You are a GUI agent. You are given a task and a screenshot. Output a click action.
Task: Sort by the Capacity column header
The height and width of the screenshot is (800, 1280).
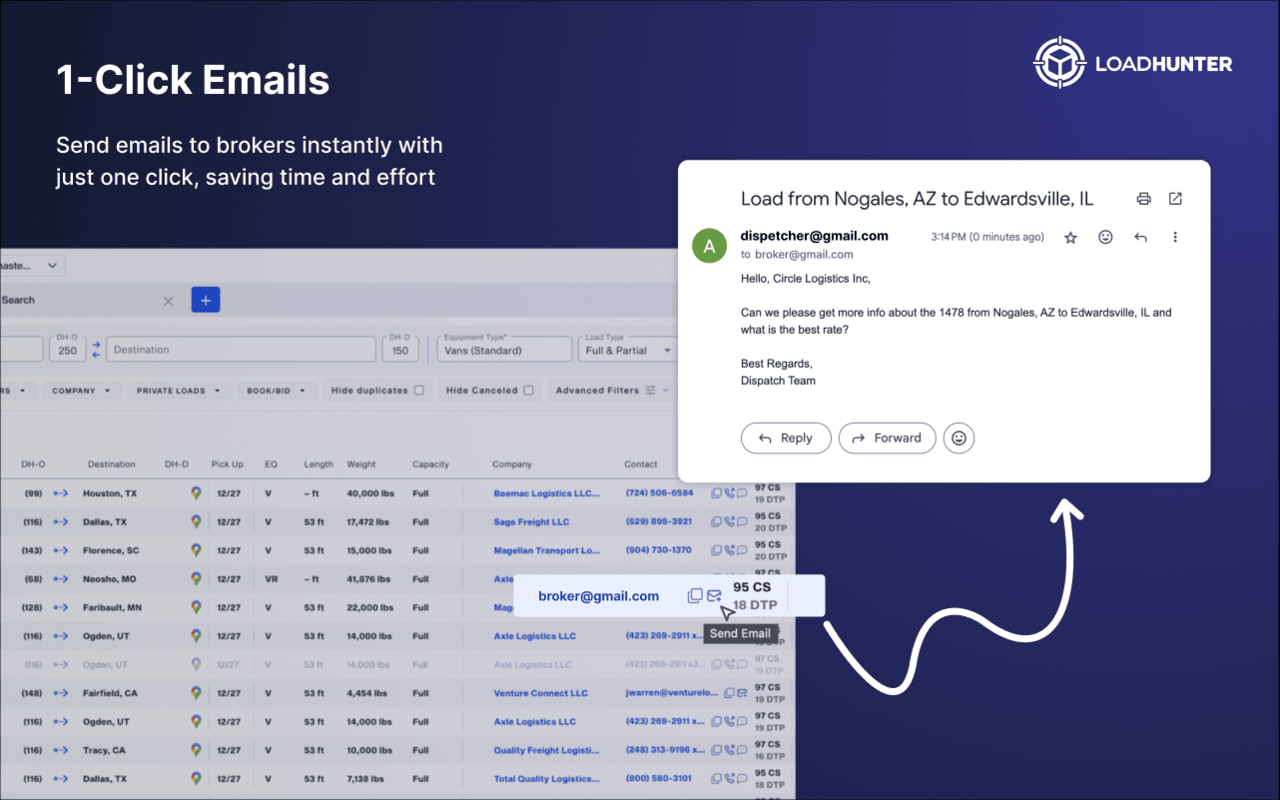[x=431, y=464]
